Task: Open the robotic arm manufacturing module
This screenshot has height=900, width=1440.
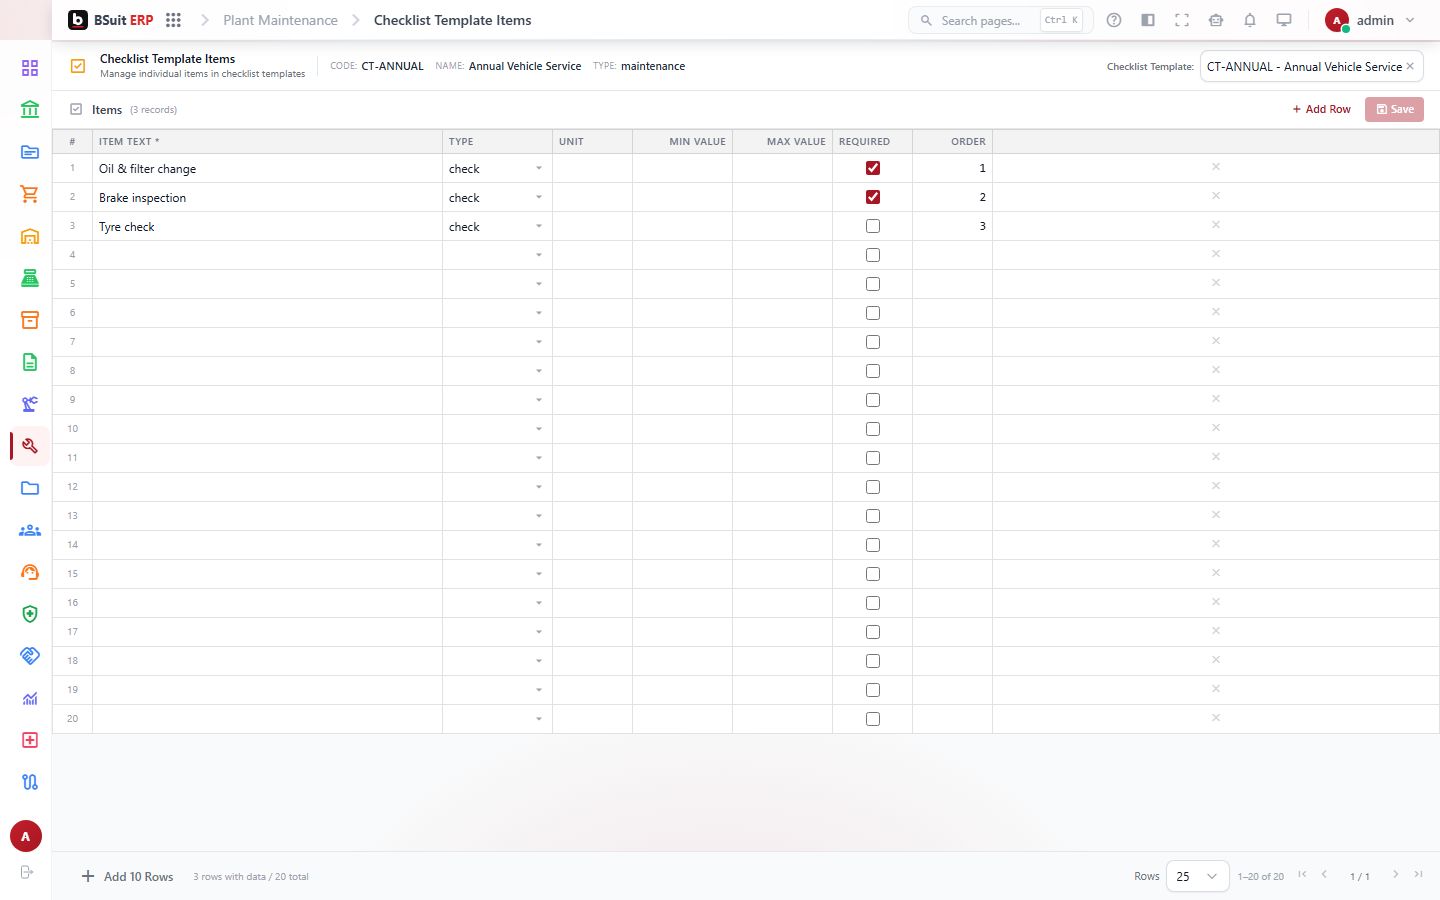Action: point(30,404)
